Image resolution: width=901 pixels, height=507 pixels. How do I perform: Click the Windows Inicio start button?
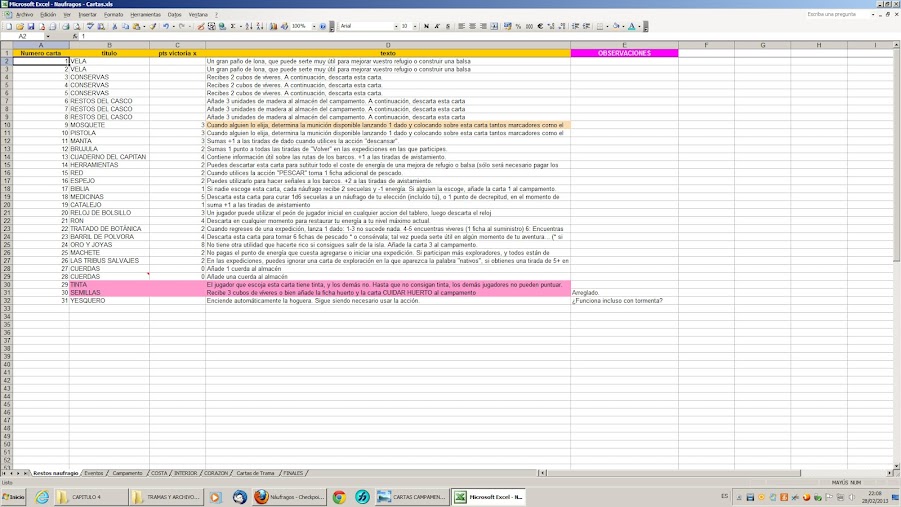(x=14, y=497)
